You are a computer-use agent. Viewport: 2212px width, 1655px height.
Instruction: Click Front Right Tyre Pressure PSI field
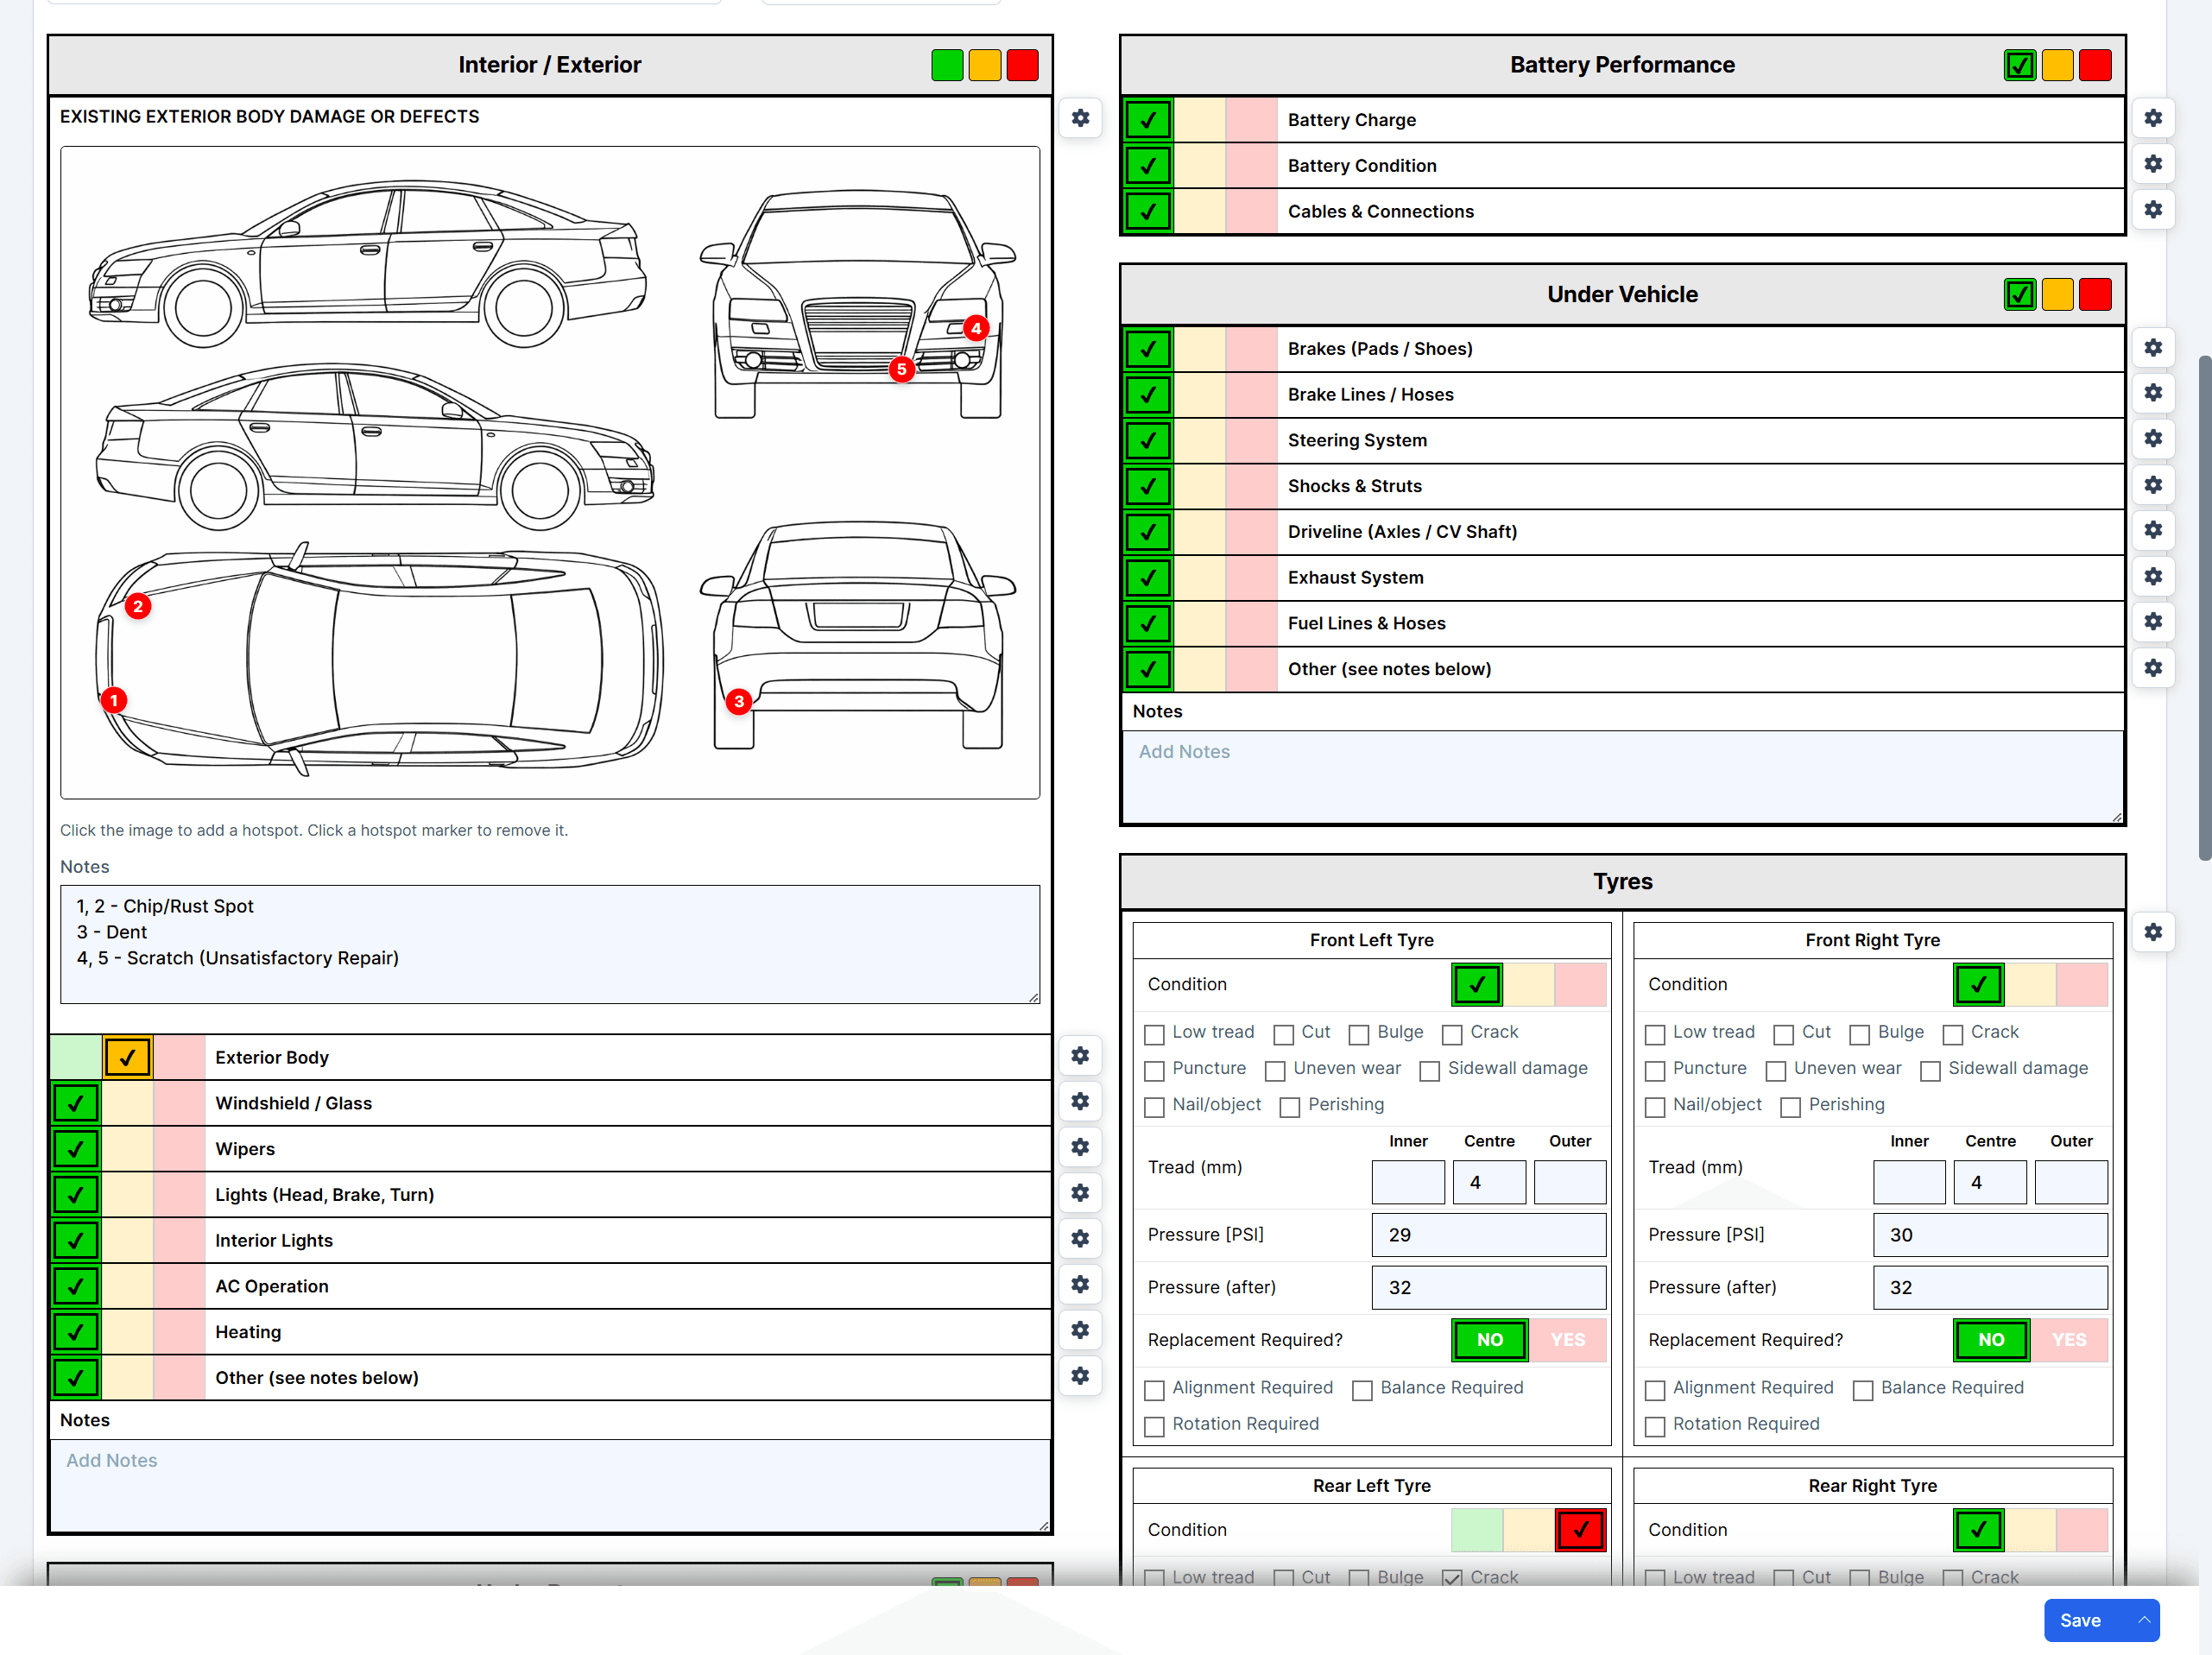(x=1989, y=1235)
